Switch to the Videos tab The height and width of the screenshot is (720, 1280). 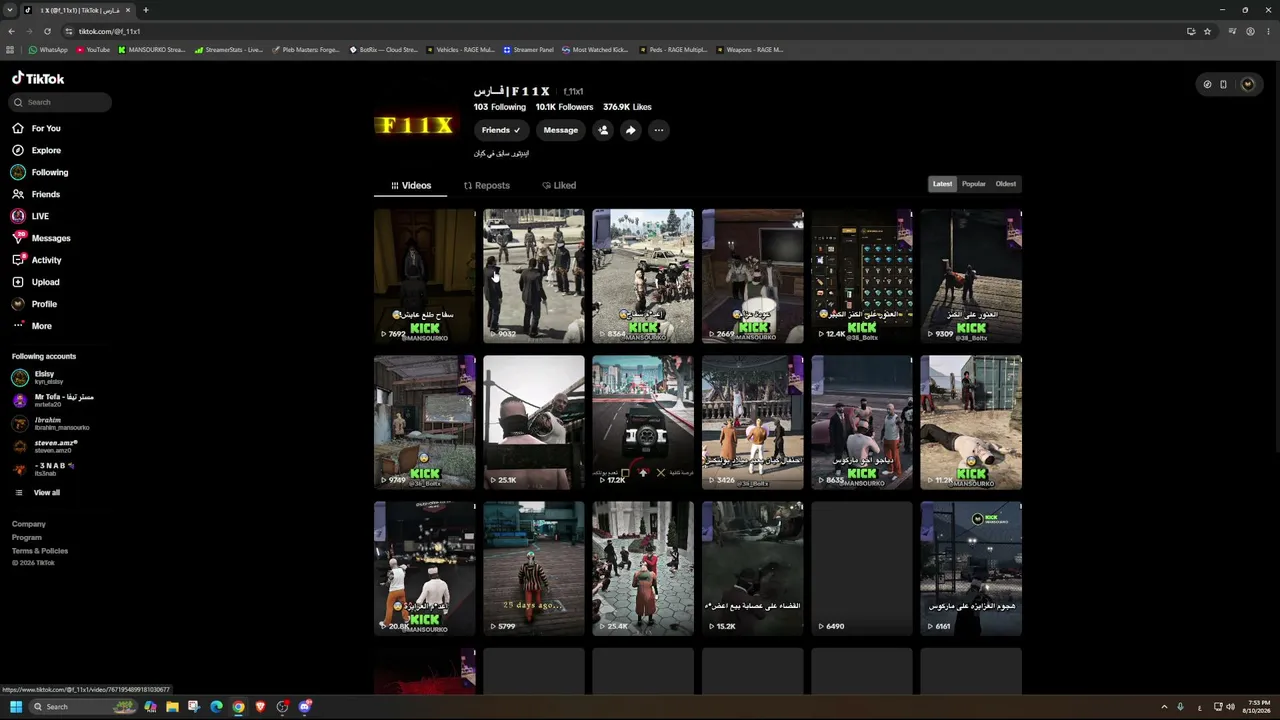coord(411,185)
